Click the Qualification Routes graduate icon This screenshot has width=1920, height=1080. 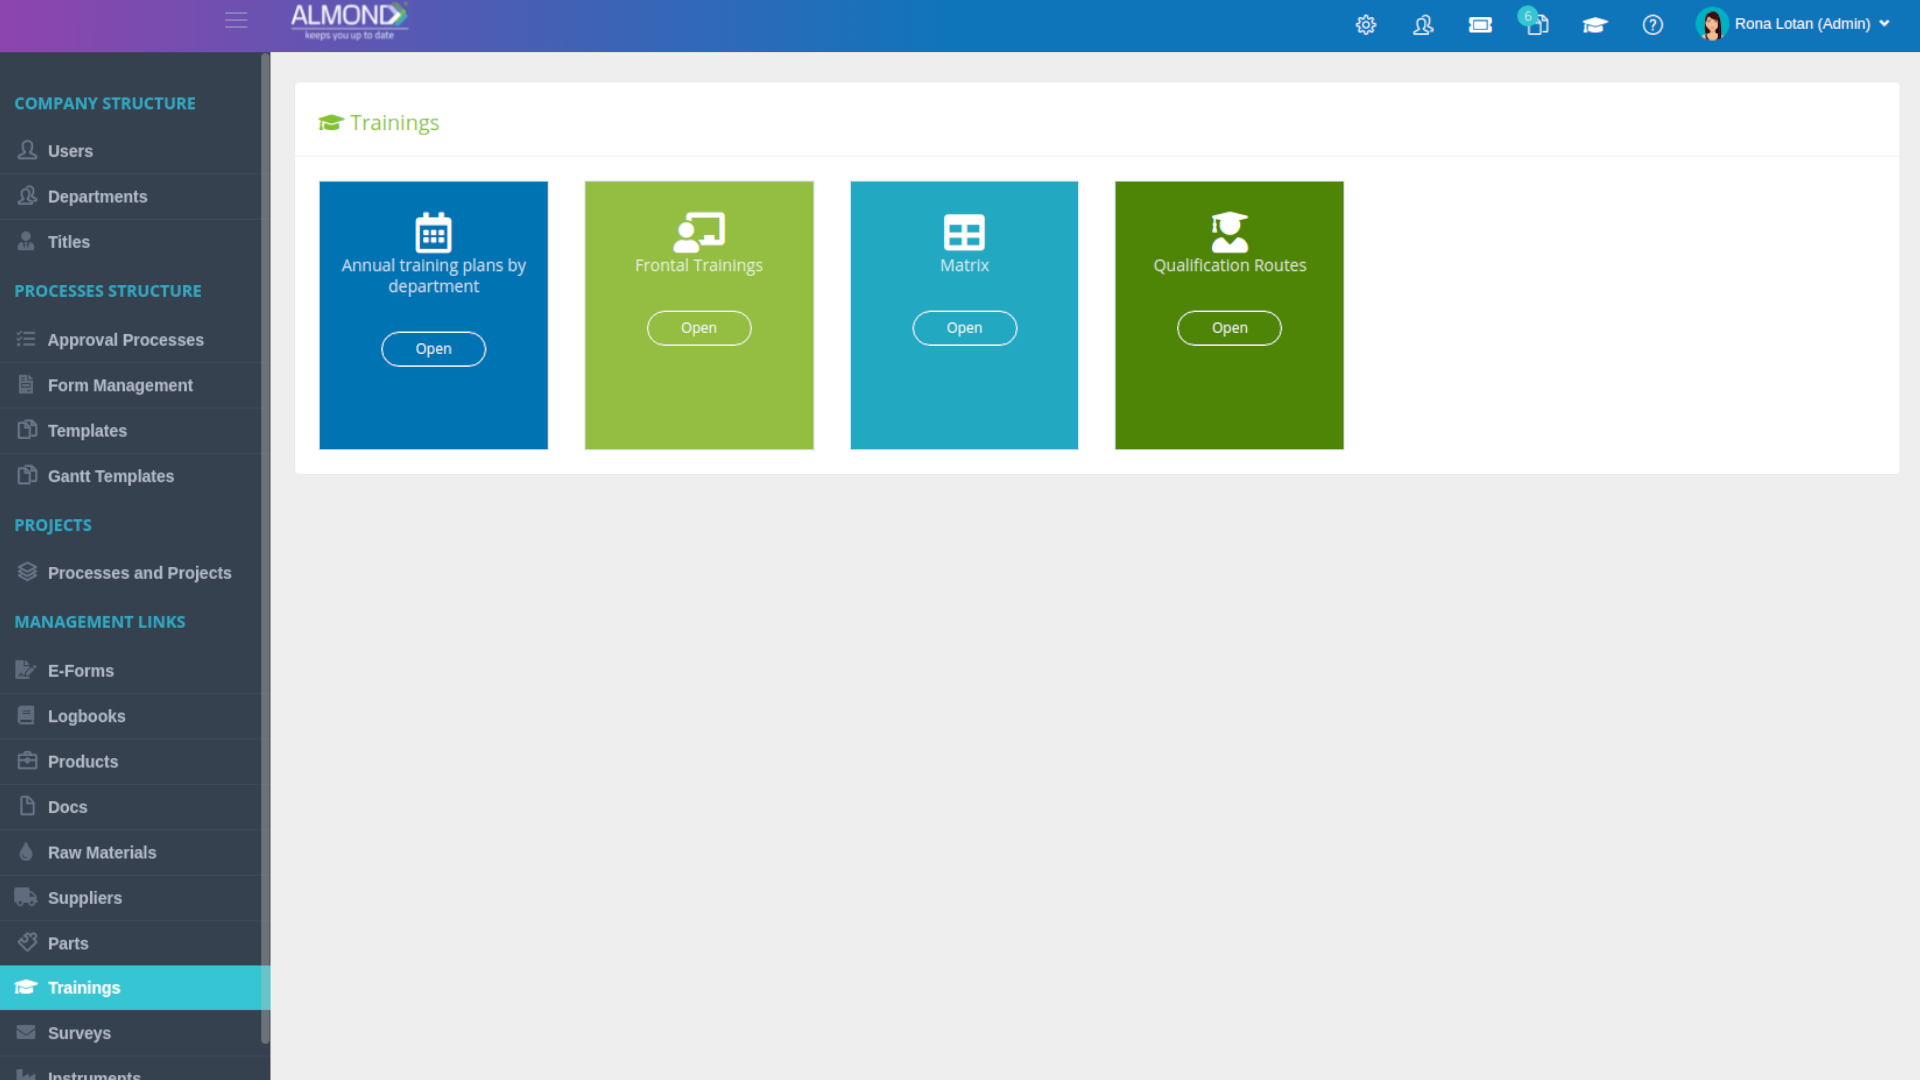[1229, 232]
